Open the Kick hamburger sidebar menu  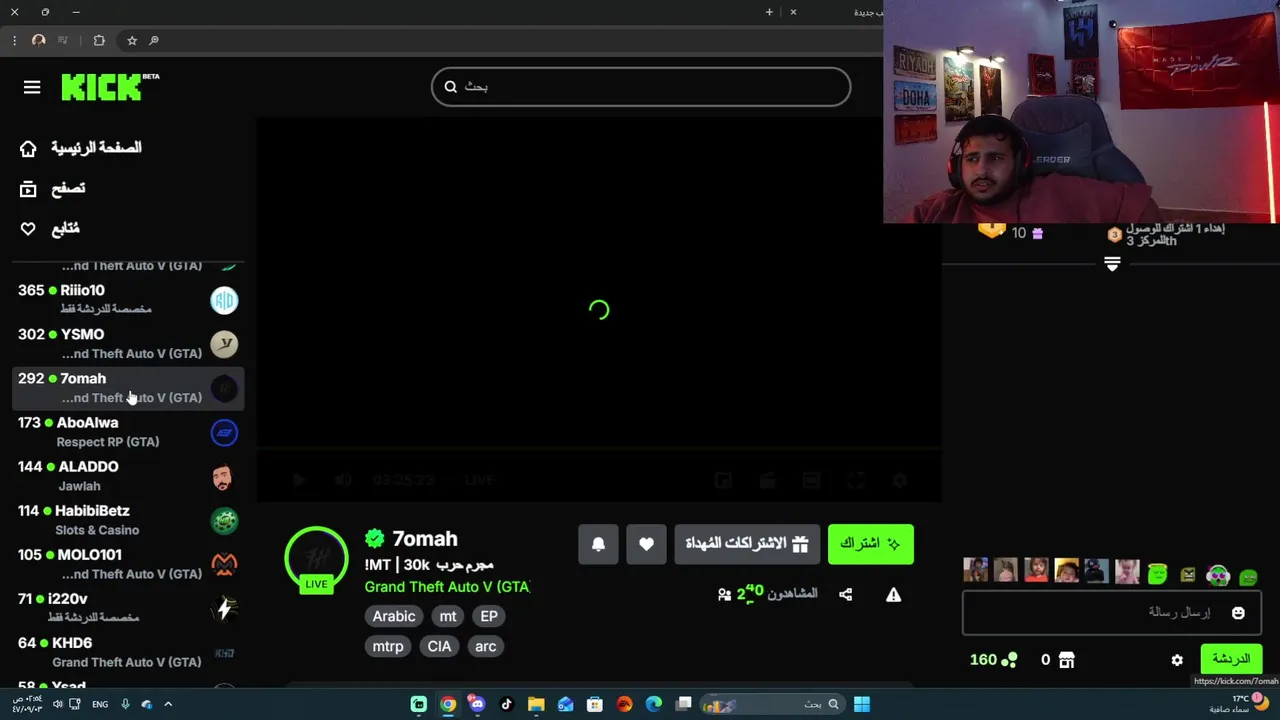[x=32, y=87]
